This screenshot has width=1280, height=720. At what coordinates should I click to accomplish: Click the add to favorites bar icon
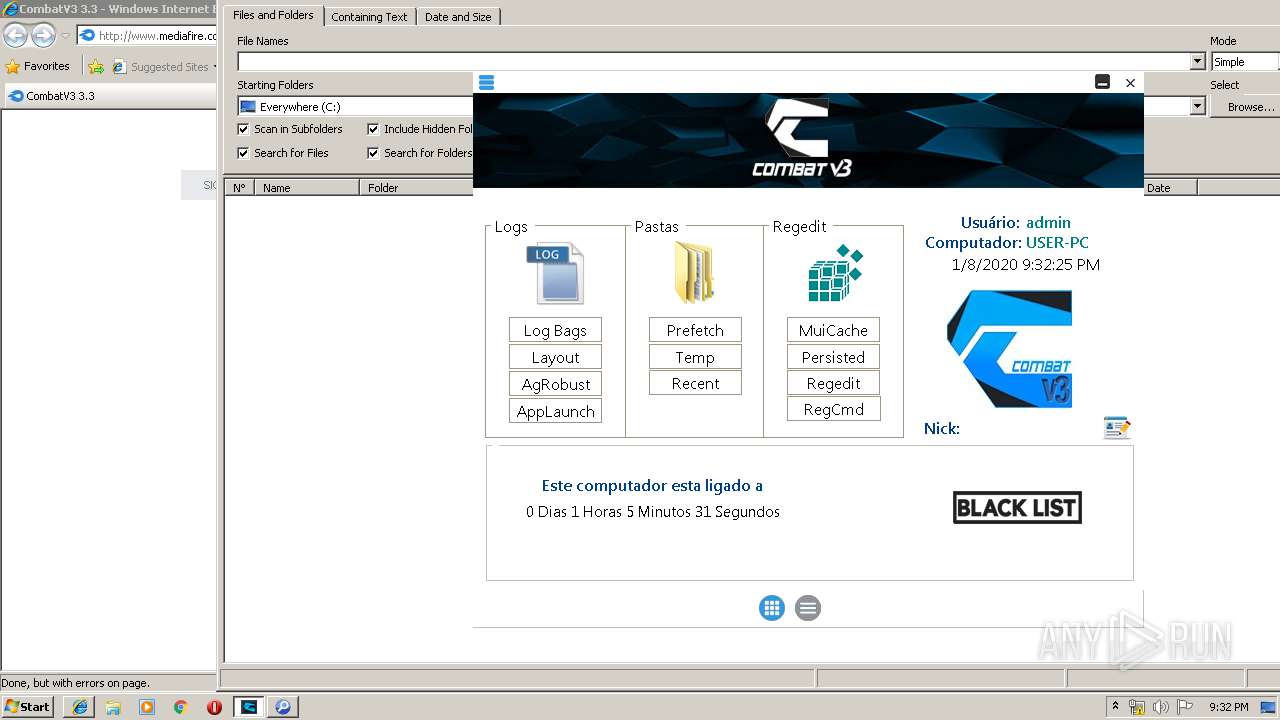click(96, 67)
